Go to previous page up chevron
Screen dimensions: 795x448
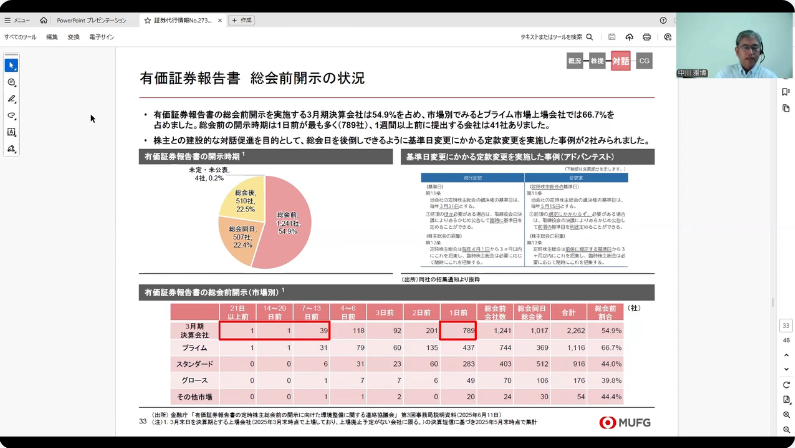click(x=786, y=355)
